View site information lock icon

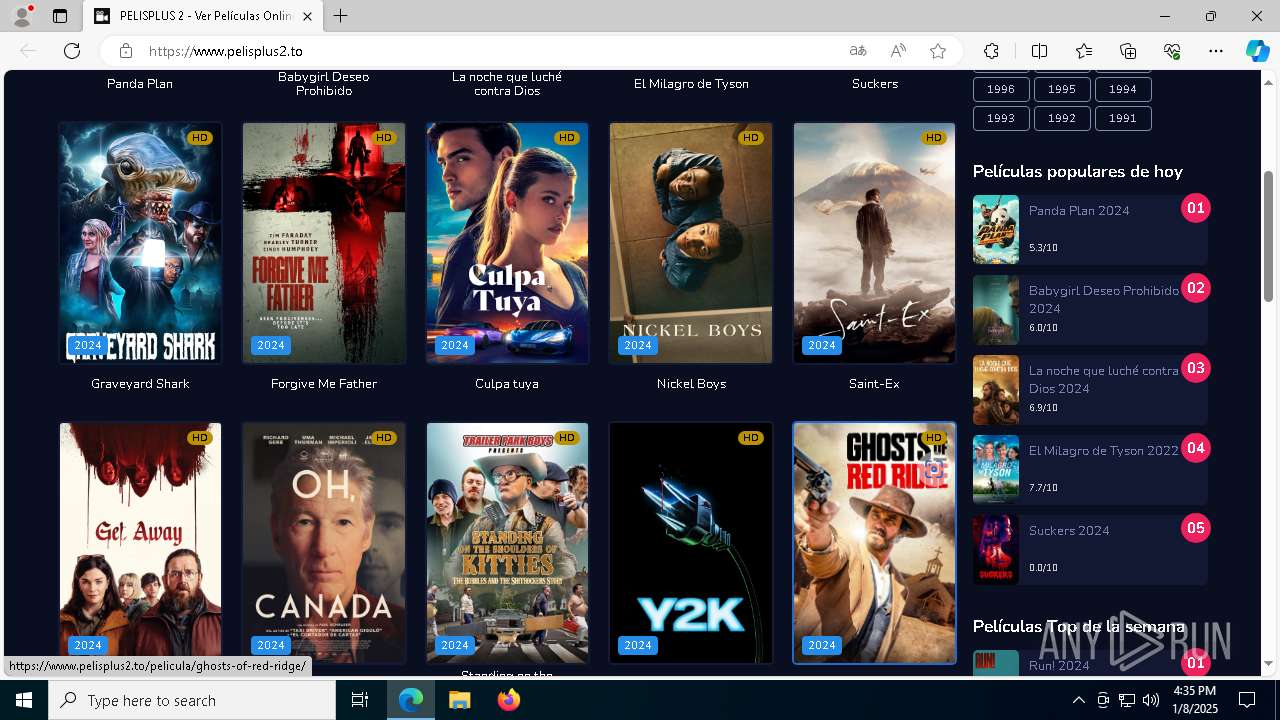coord(125,51)
